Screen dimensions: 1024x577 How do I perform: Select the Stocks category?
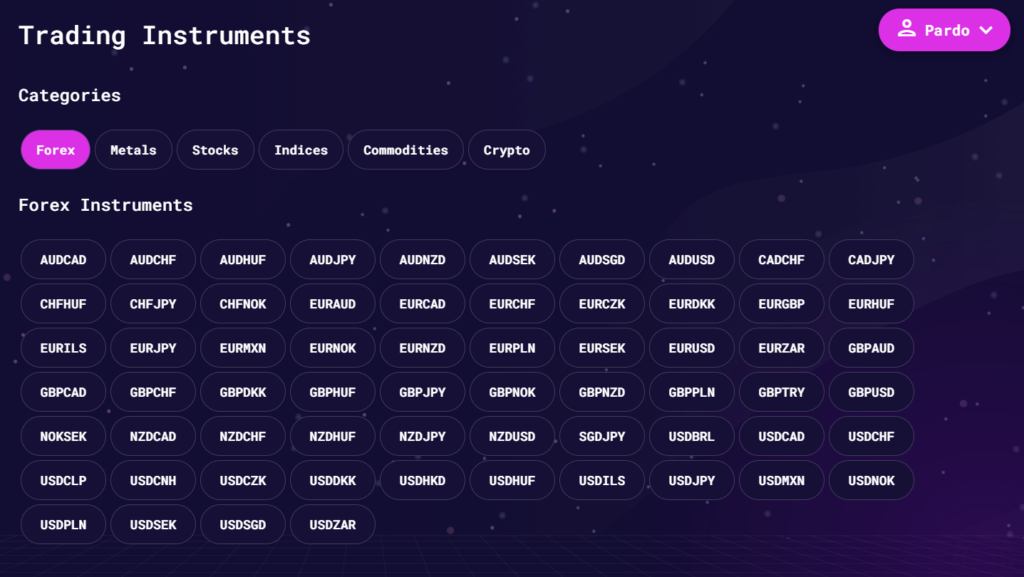click(x=215, y=149)
